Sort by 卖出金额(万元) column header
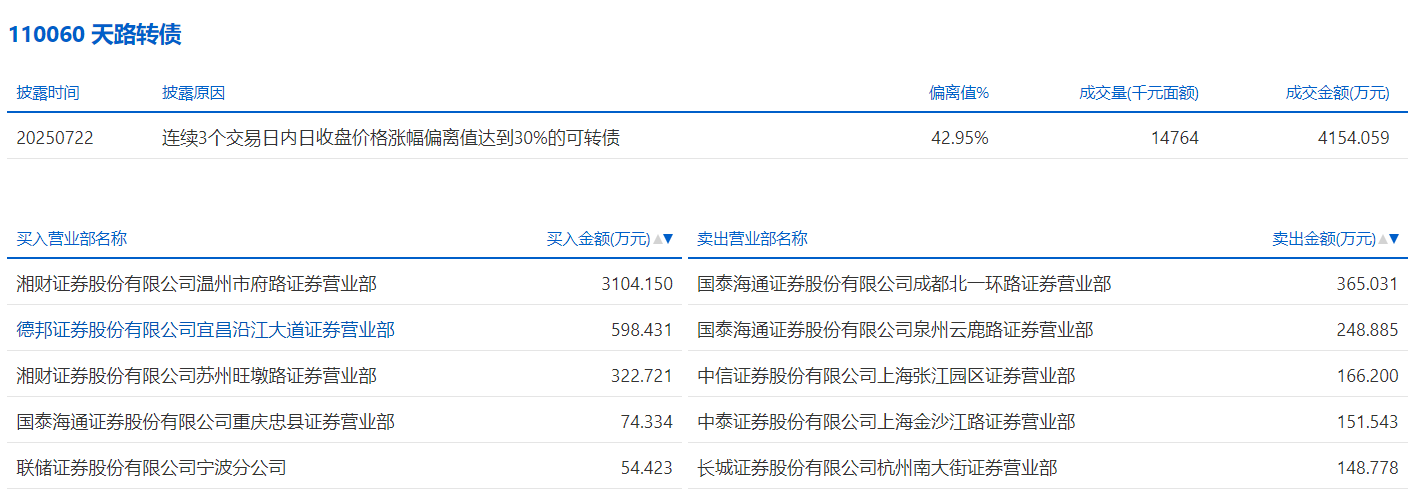 click(1323, 239)
